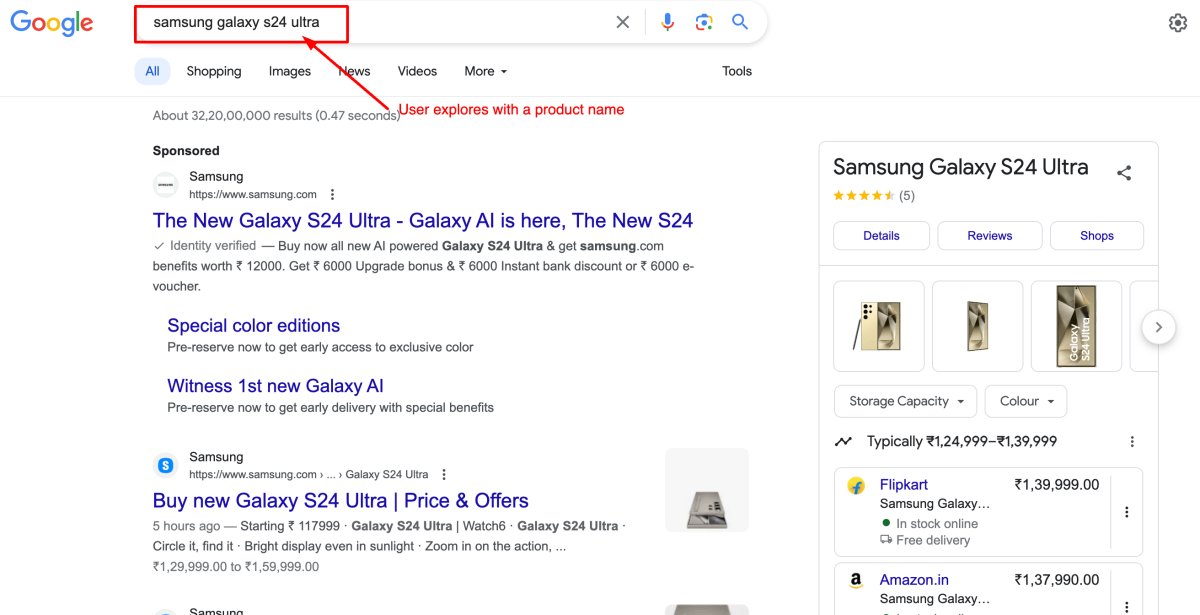Expand the Colour dropdown
Screen dimensions: 1200x615
(x=1026, y=401)
